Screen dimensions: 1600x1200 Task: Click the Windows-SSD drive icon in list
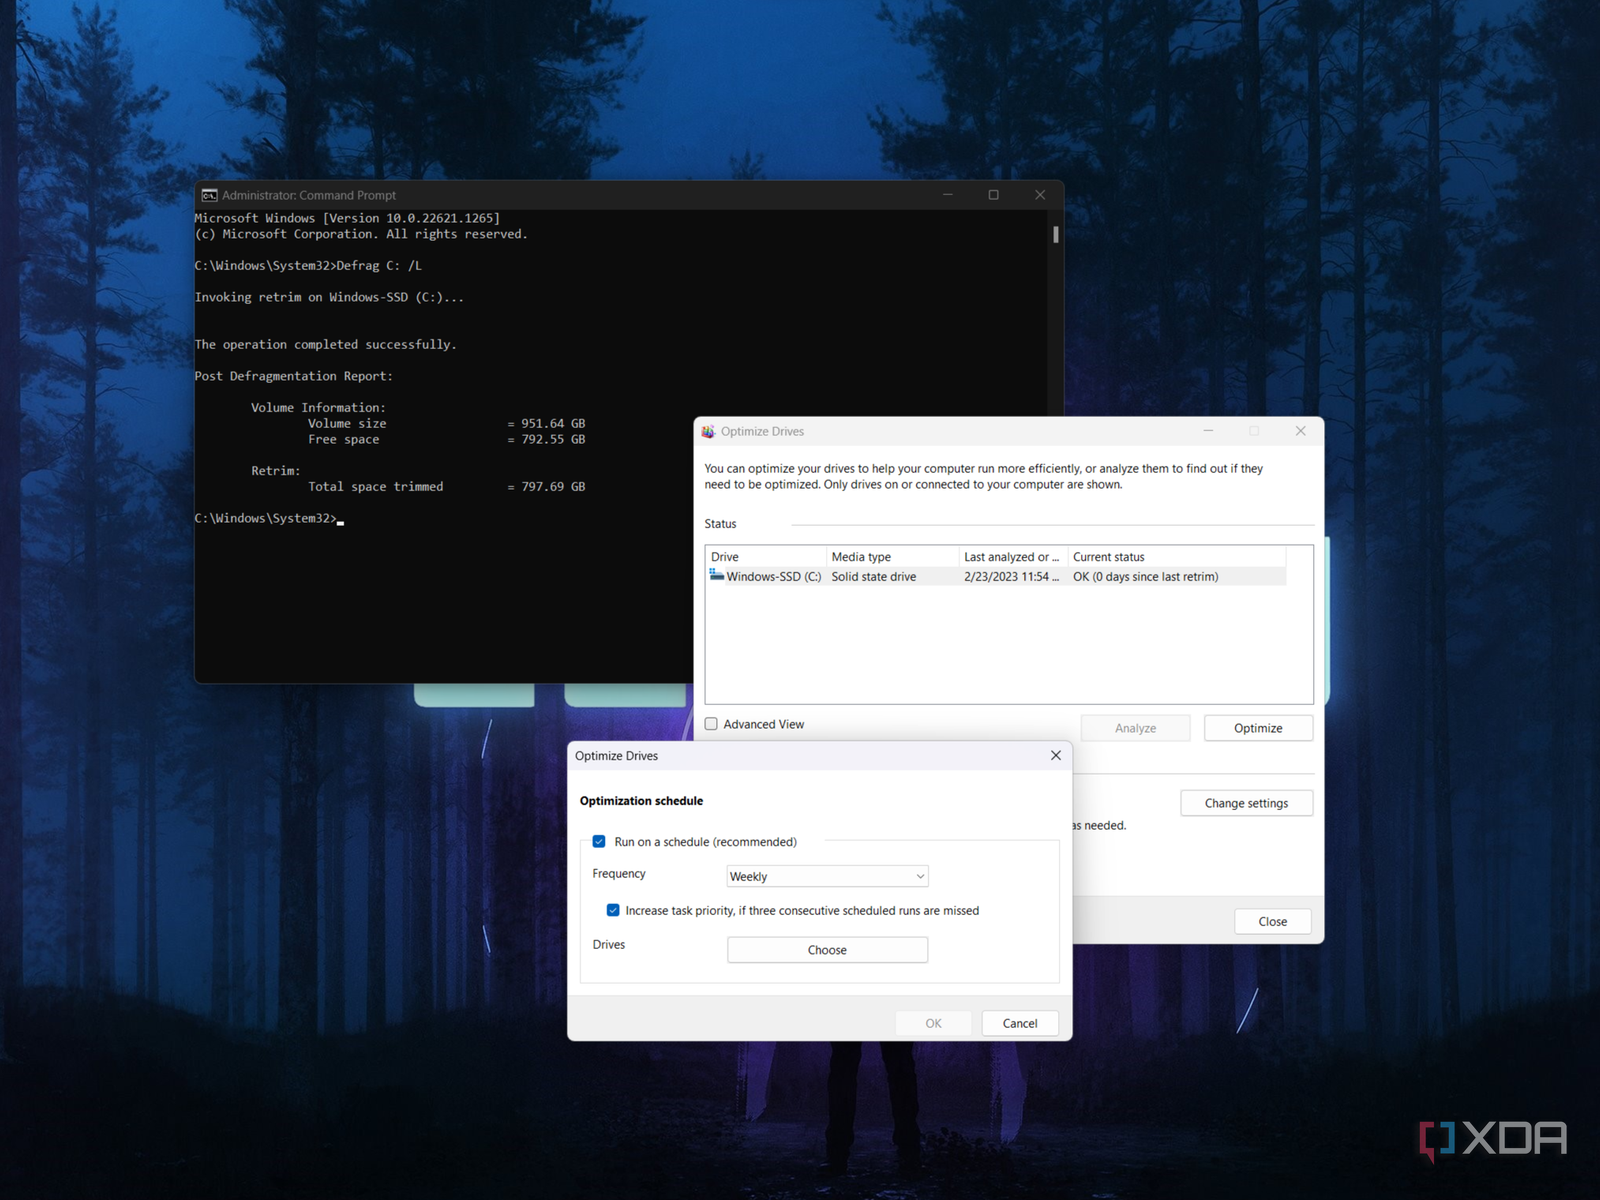click(716, 576)
